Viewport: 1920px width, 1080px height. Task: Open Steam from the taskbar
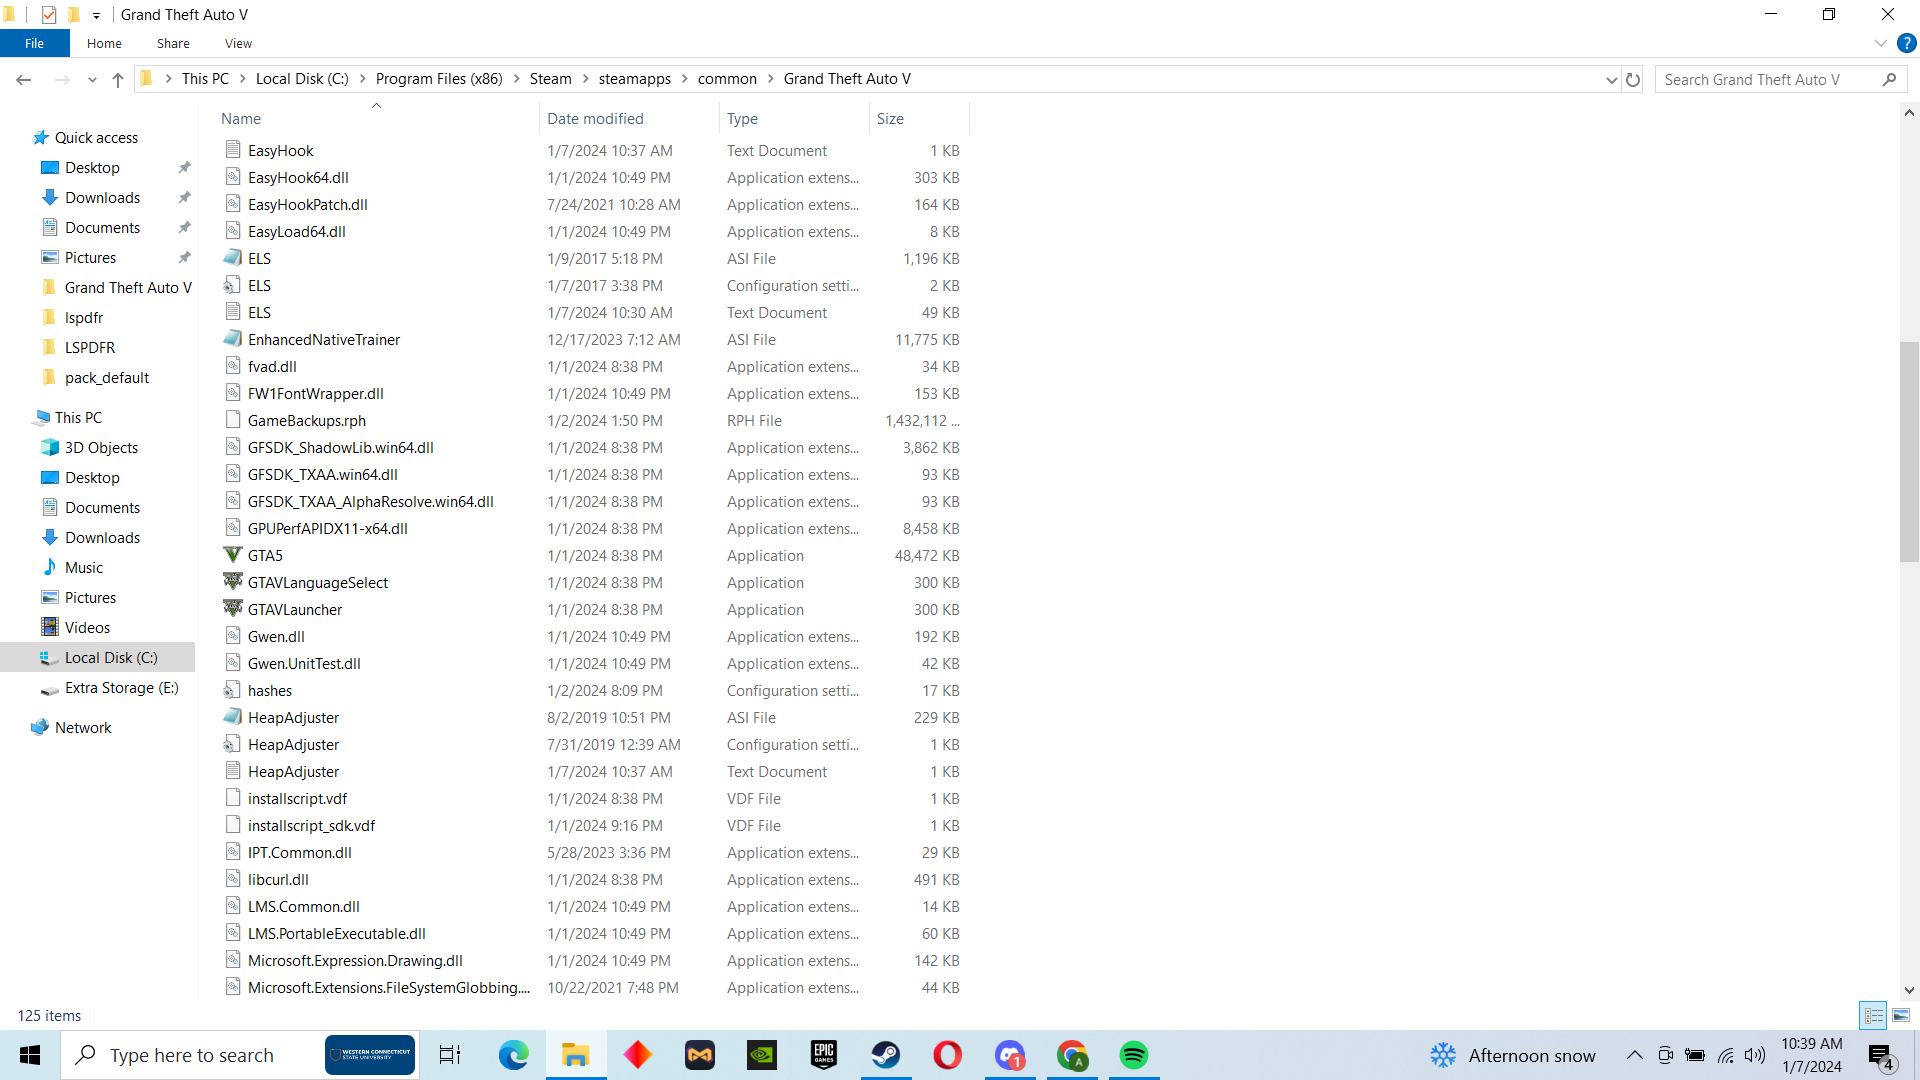coord(885,1055)
